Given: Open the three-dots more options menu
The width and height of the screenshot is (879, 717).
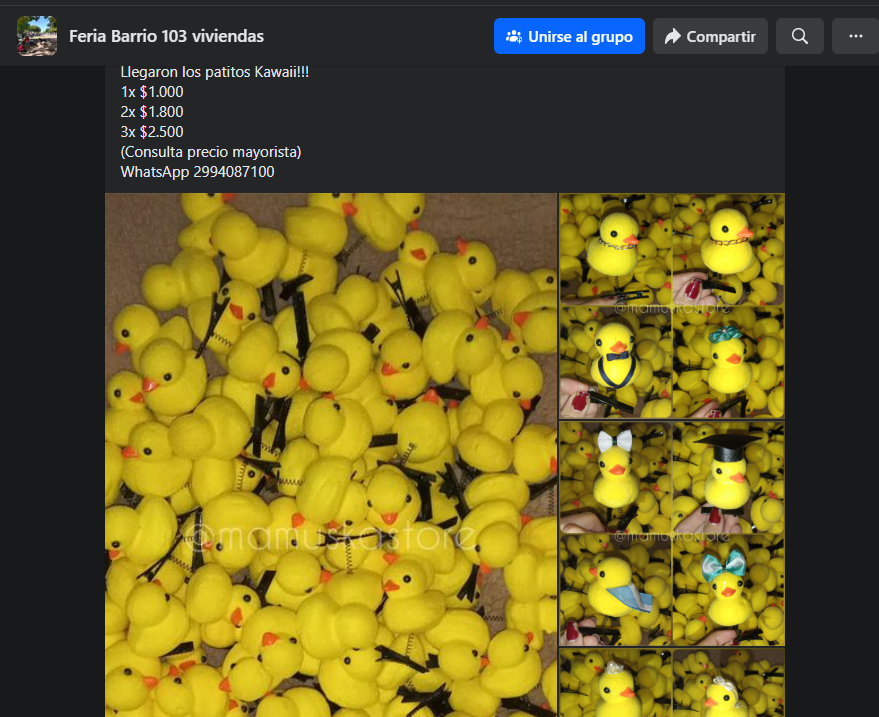Looking at the screenshot, I should pos(855,36).
